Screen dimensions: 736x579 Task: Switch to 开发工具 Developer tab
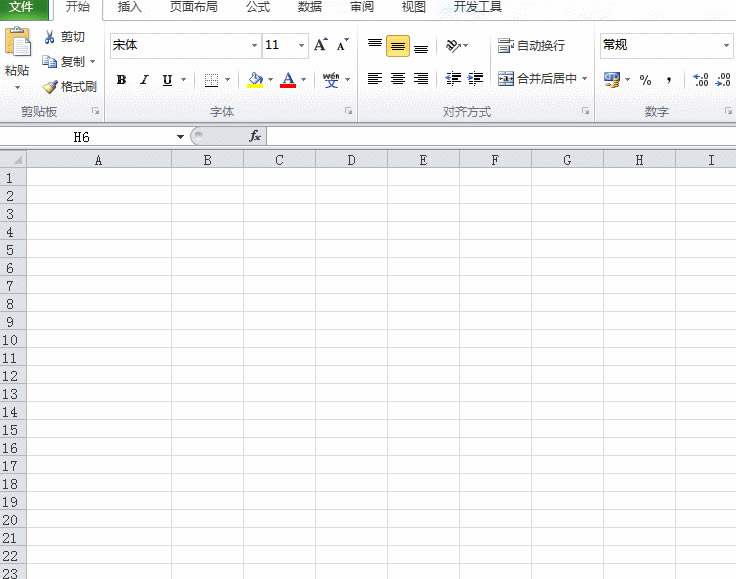coord(478,7)
